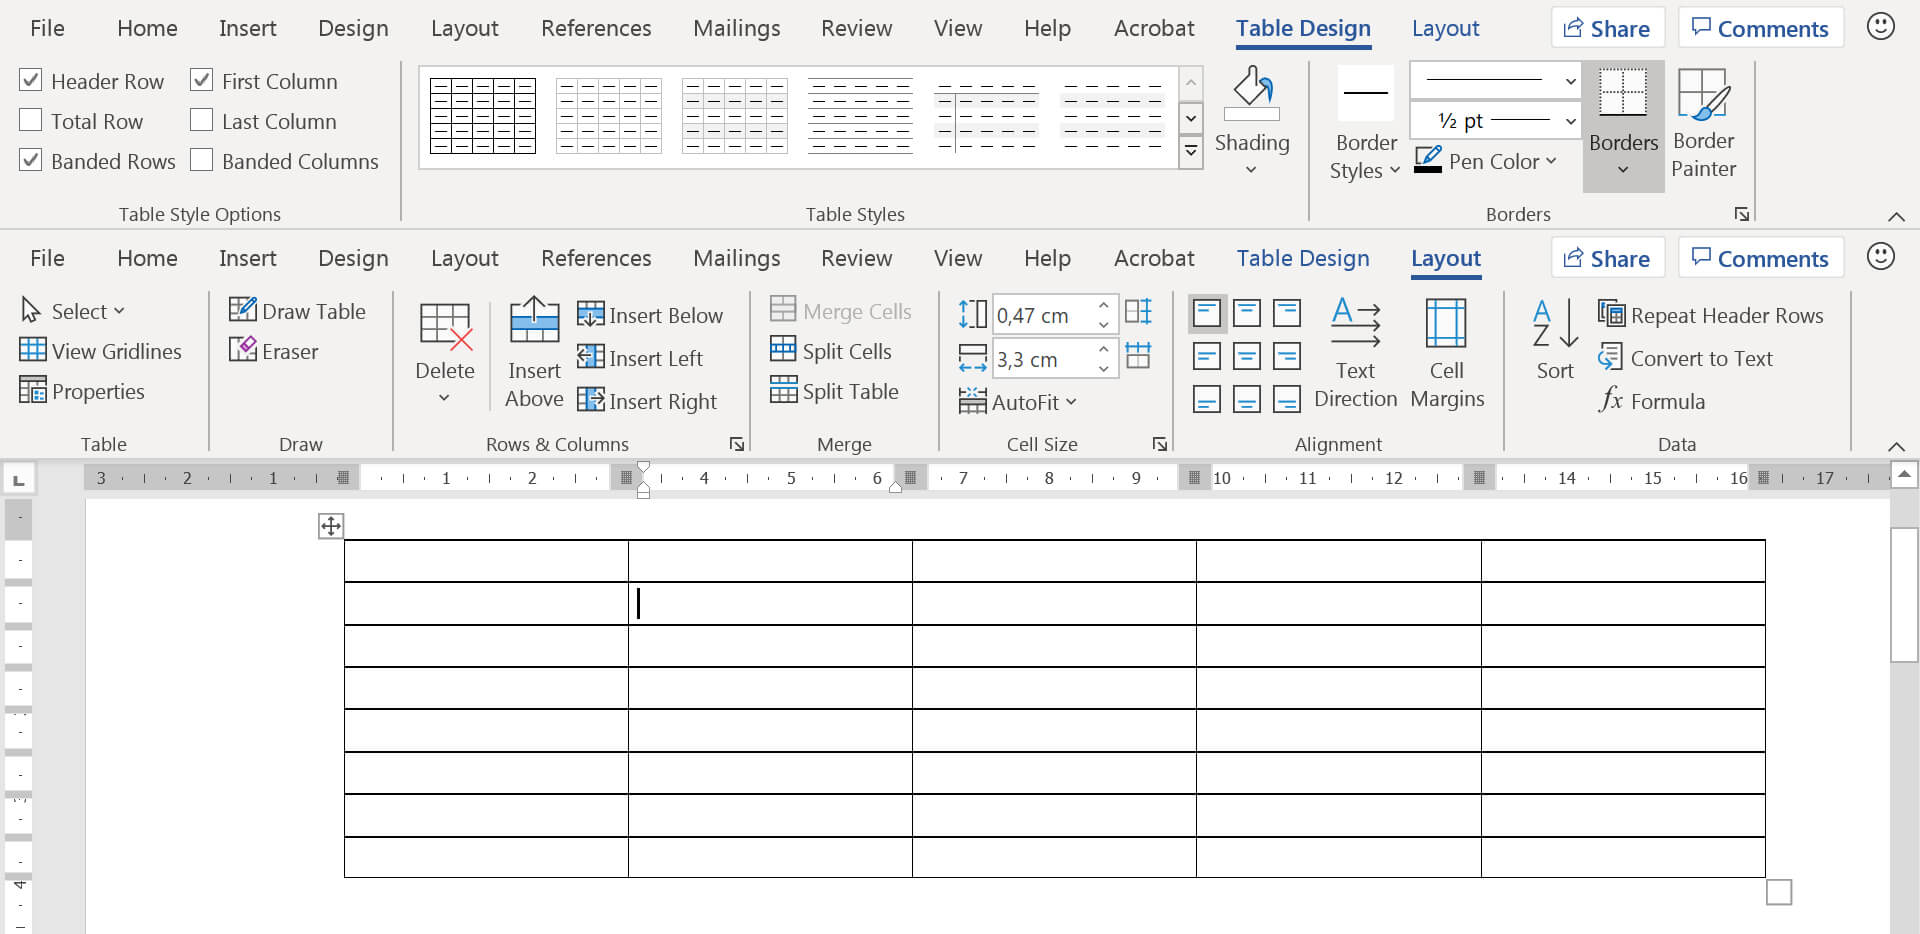Viewport: 1920px width, 934px height.
Task: Expand the Table Styles gallery with the More arrow
Action: 1191,152
